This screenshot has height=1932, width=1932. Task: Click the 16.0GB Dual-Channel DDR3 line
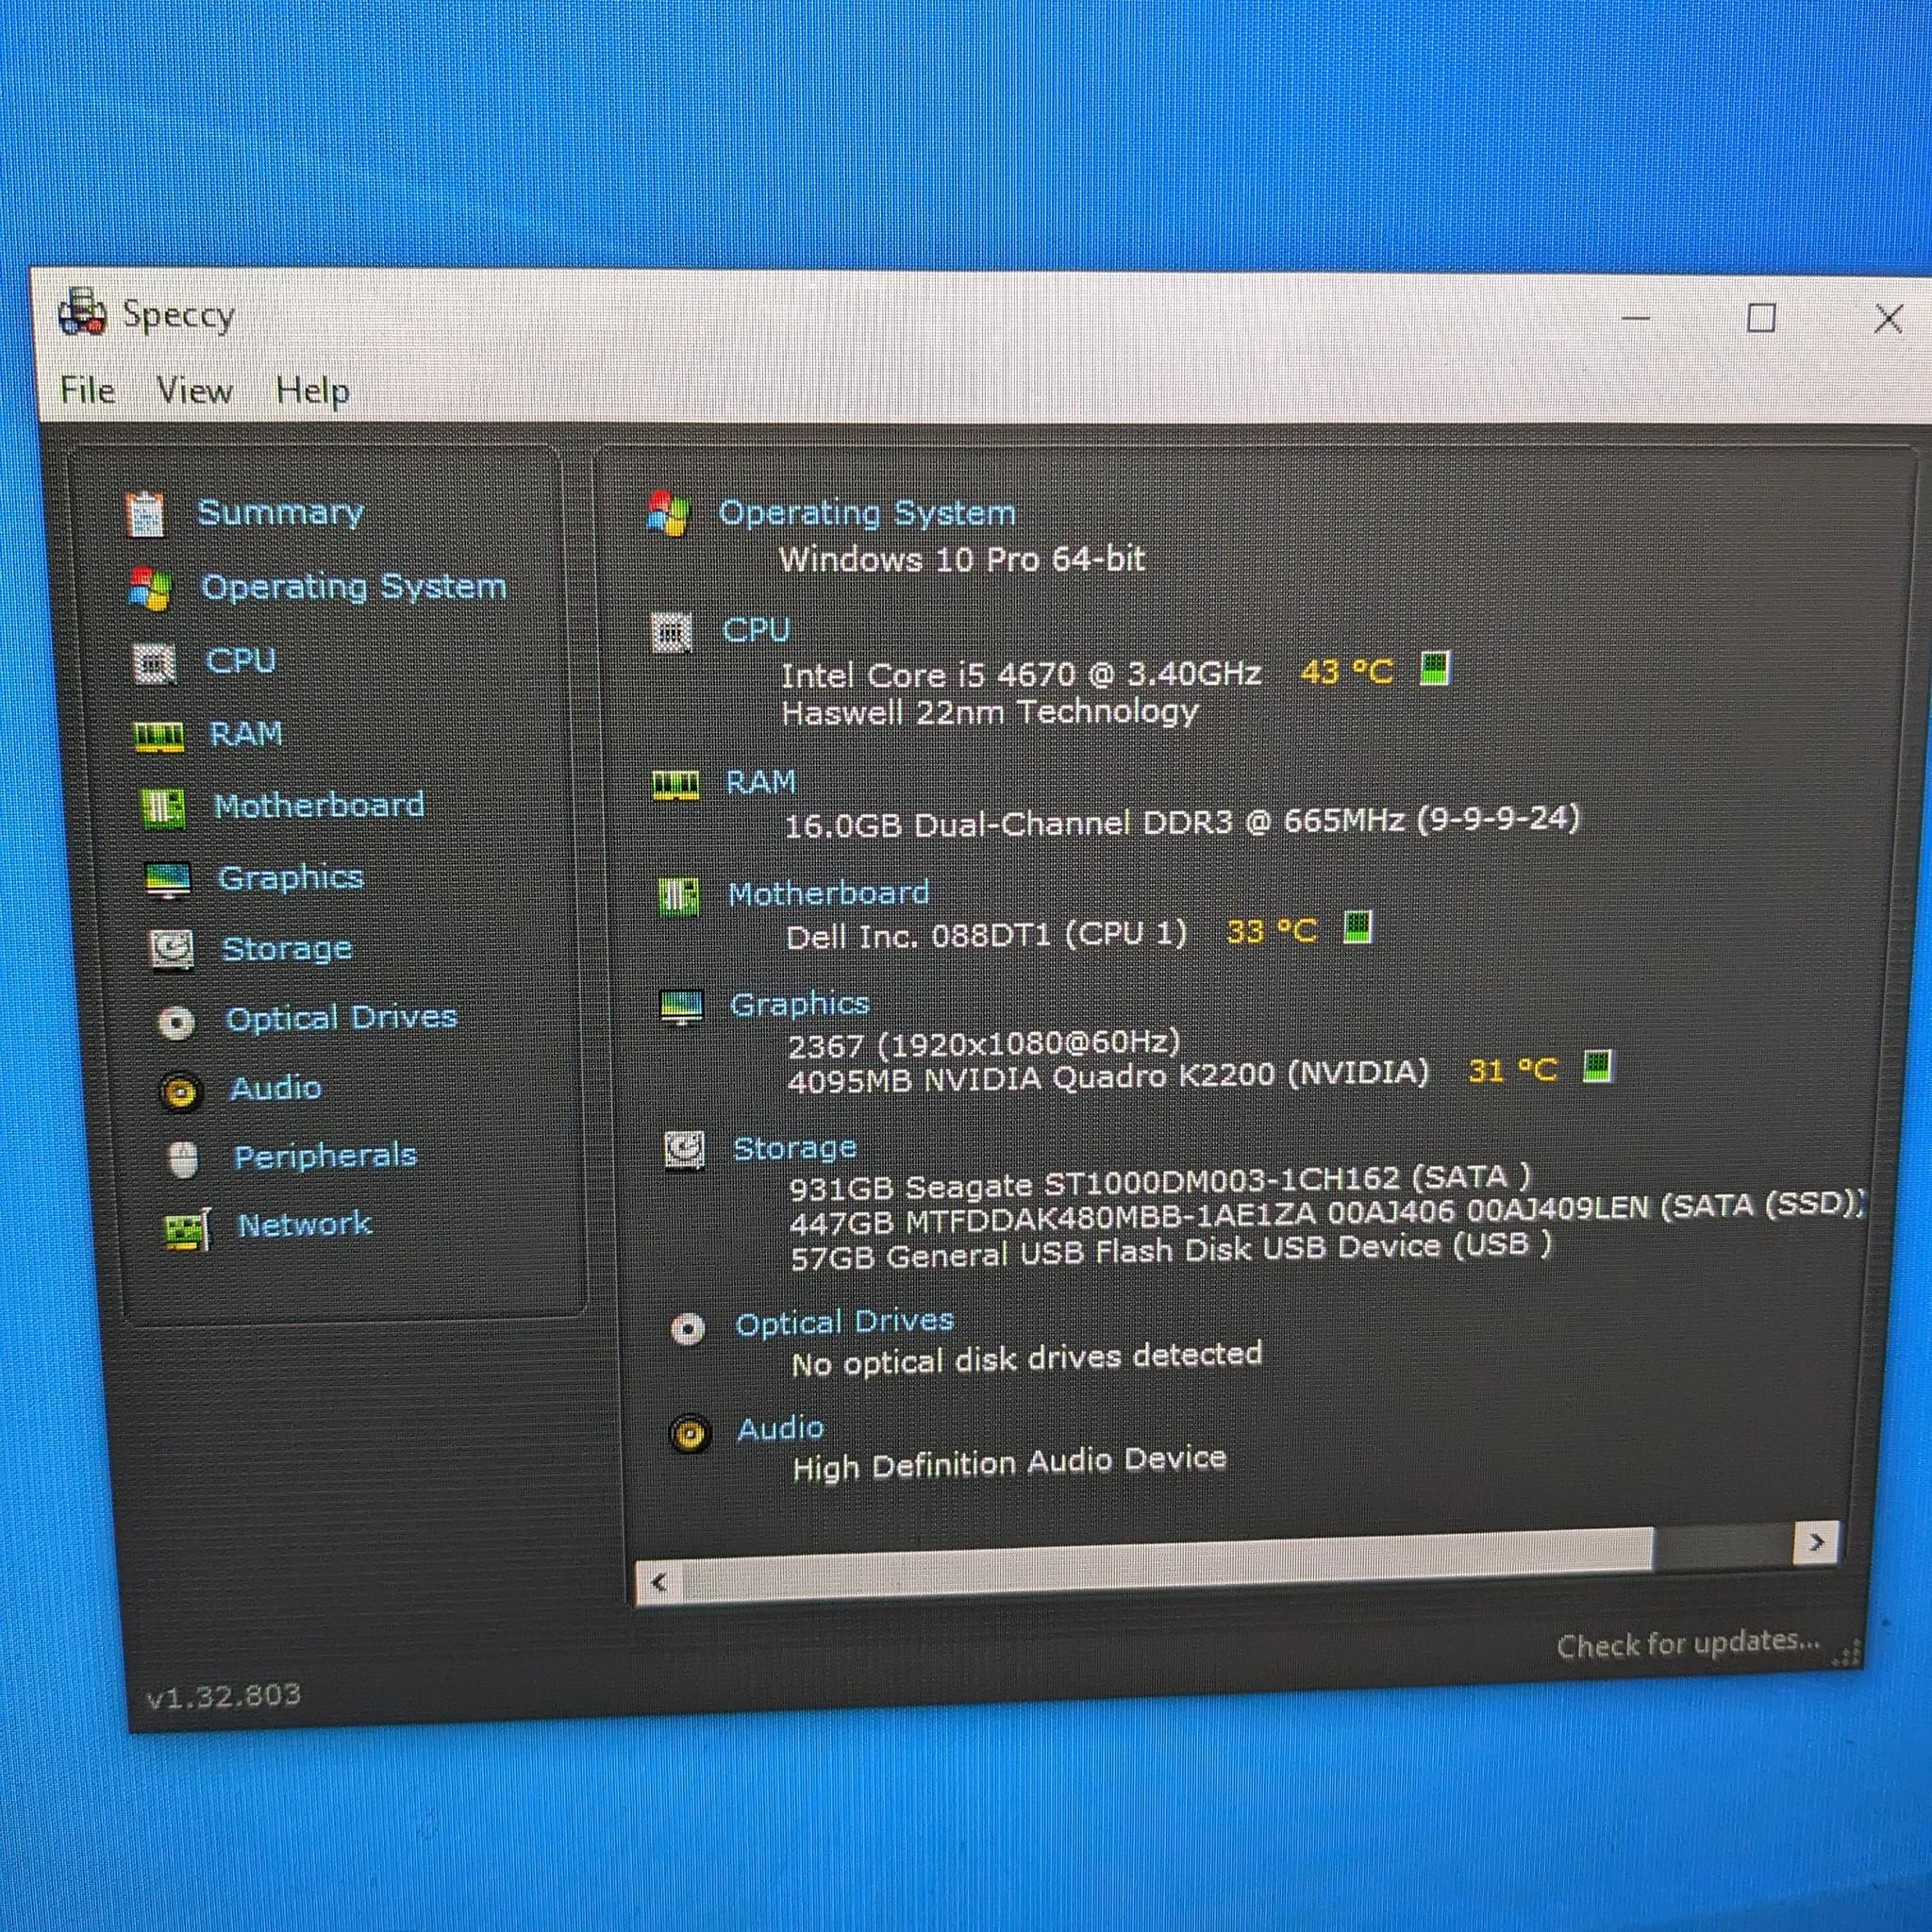[1182, 823]
